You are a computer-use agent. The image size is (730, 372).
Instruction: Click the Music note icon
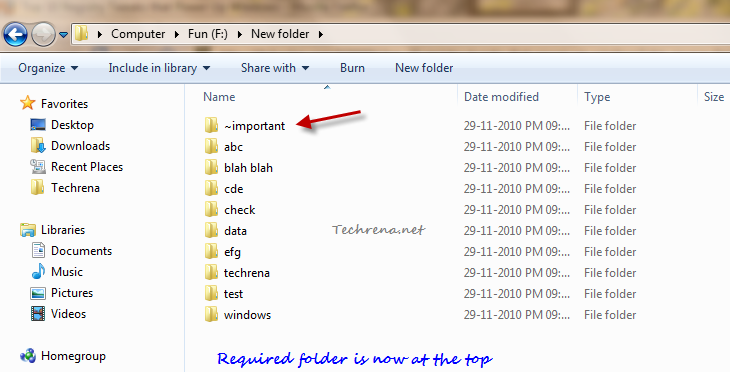[x=38, y=271]
